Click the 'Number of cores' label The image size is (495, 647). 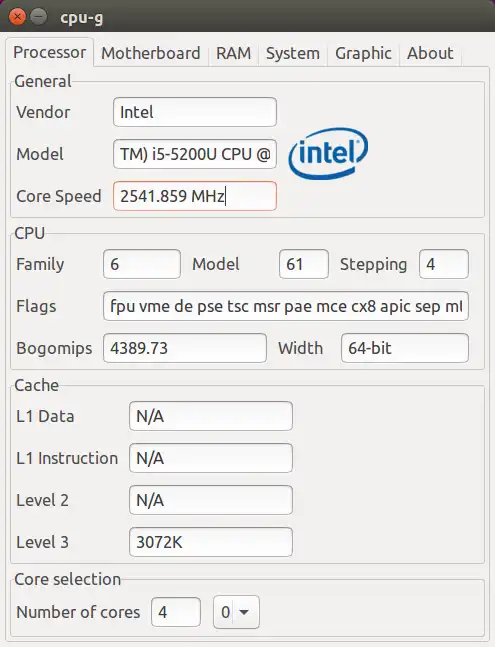coord(78,612)
